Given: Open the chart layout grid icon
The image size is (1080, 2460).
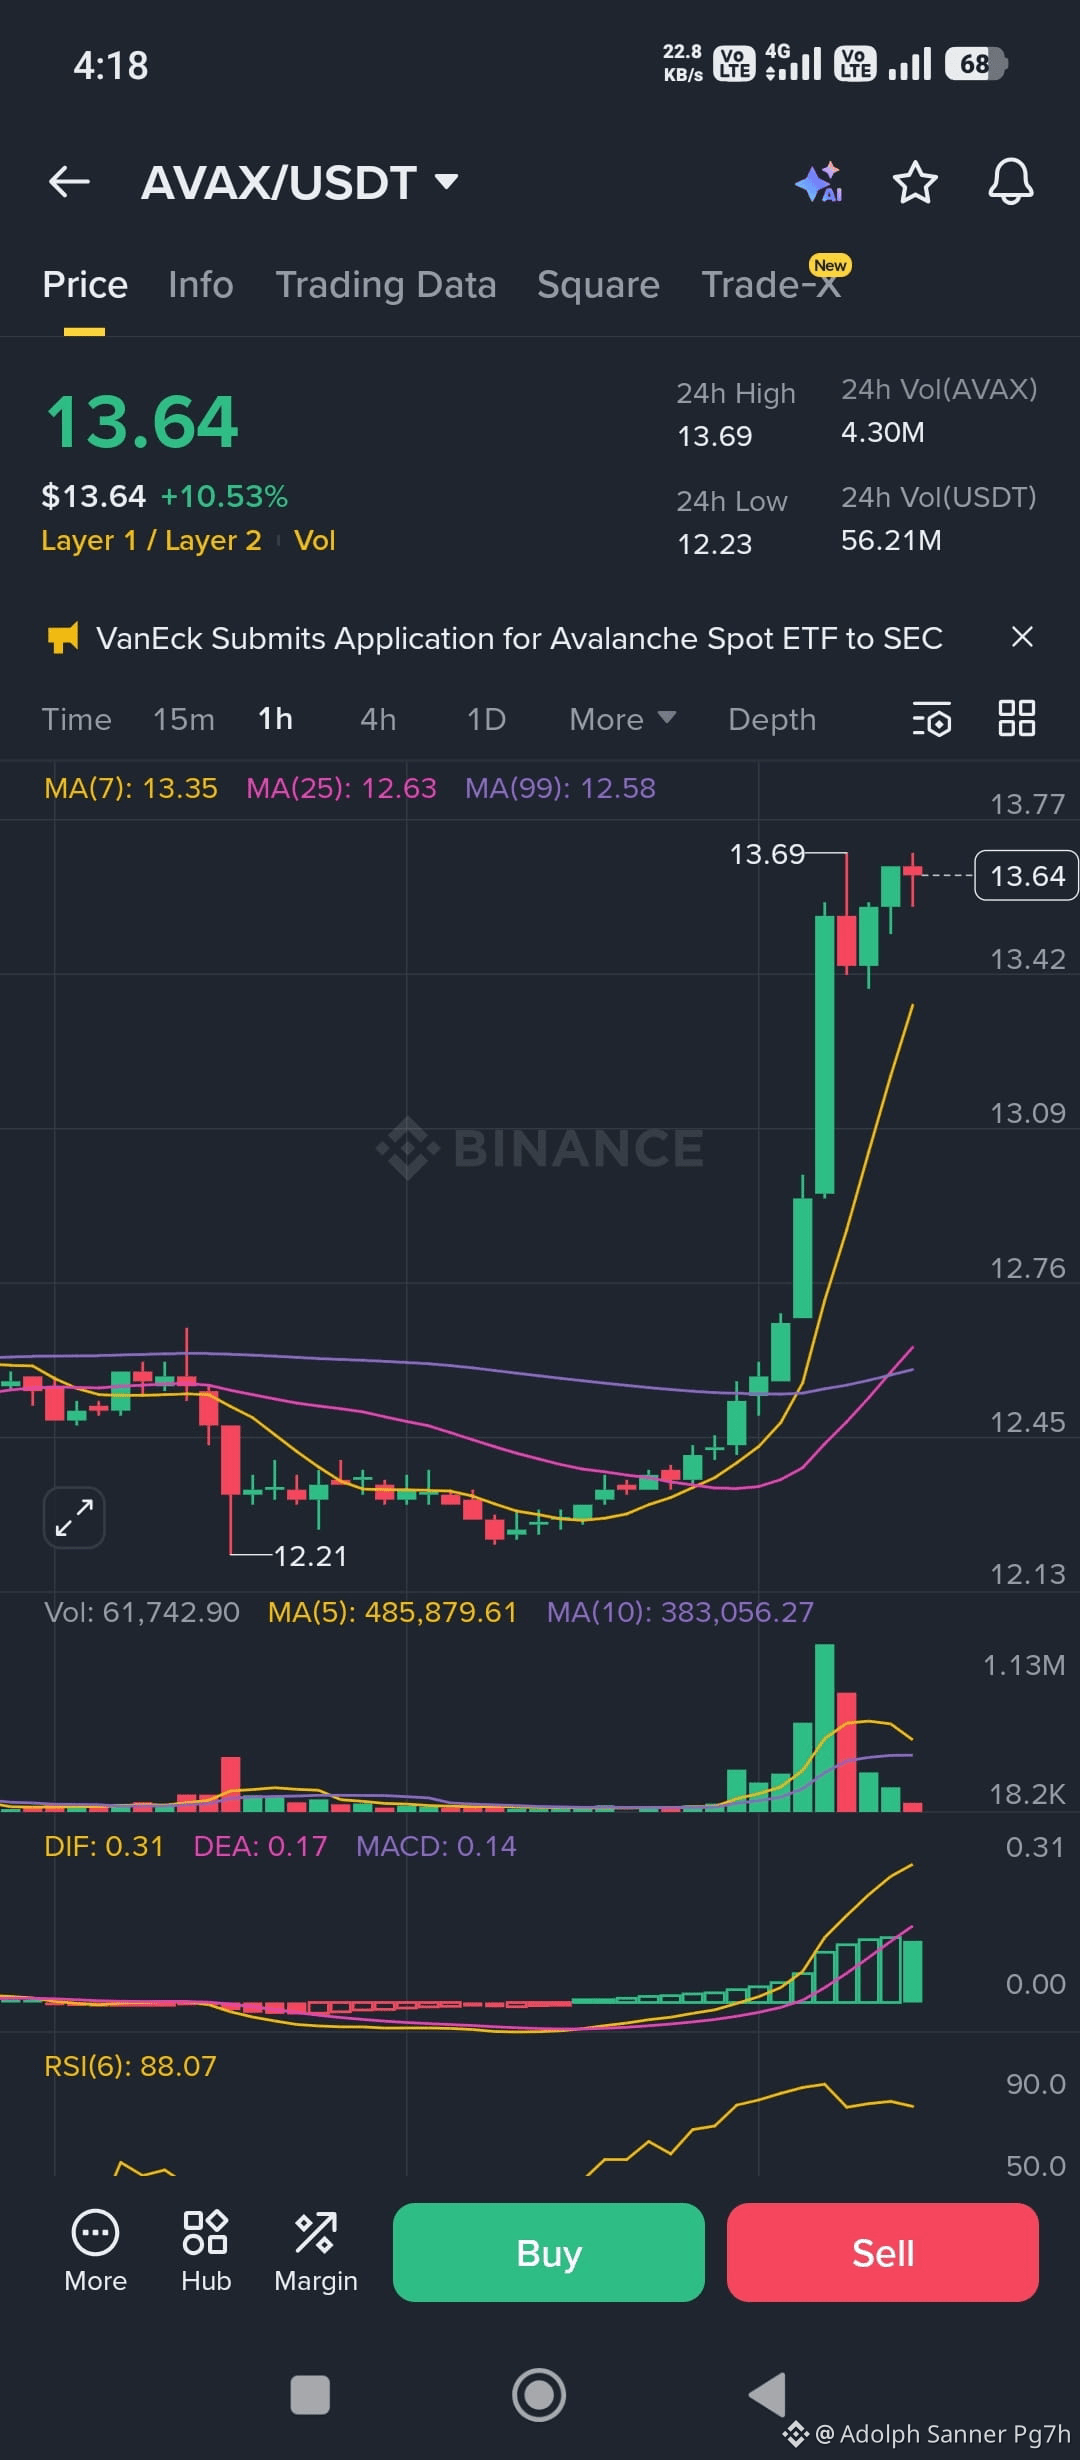Looking at the screenshot, I should coord(1016,718).
